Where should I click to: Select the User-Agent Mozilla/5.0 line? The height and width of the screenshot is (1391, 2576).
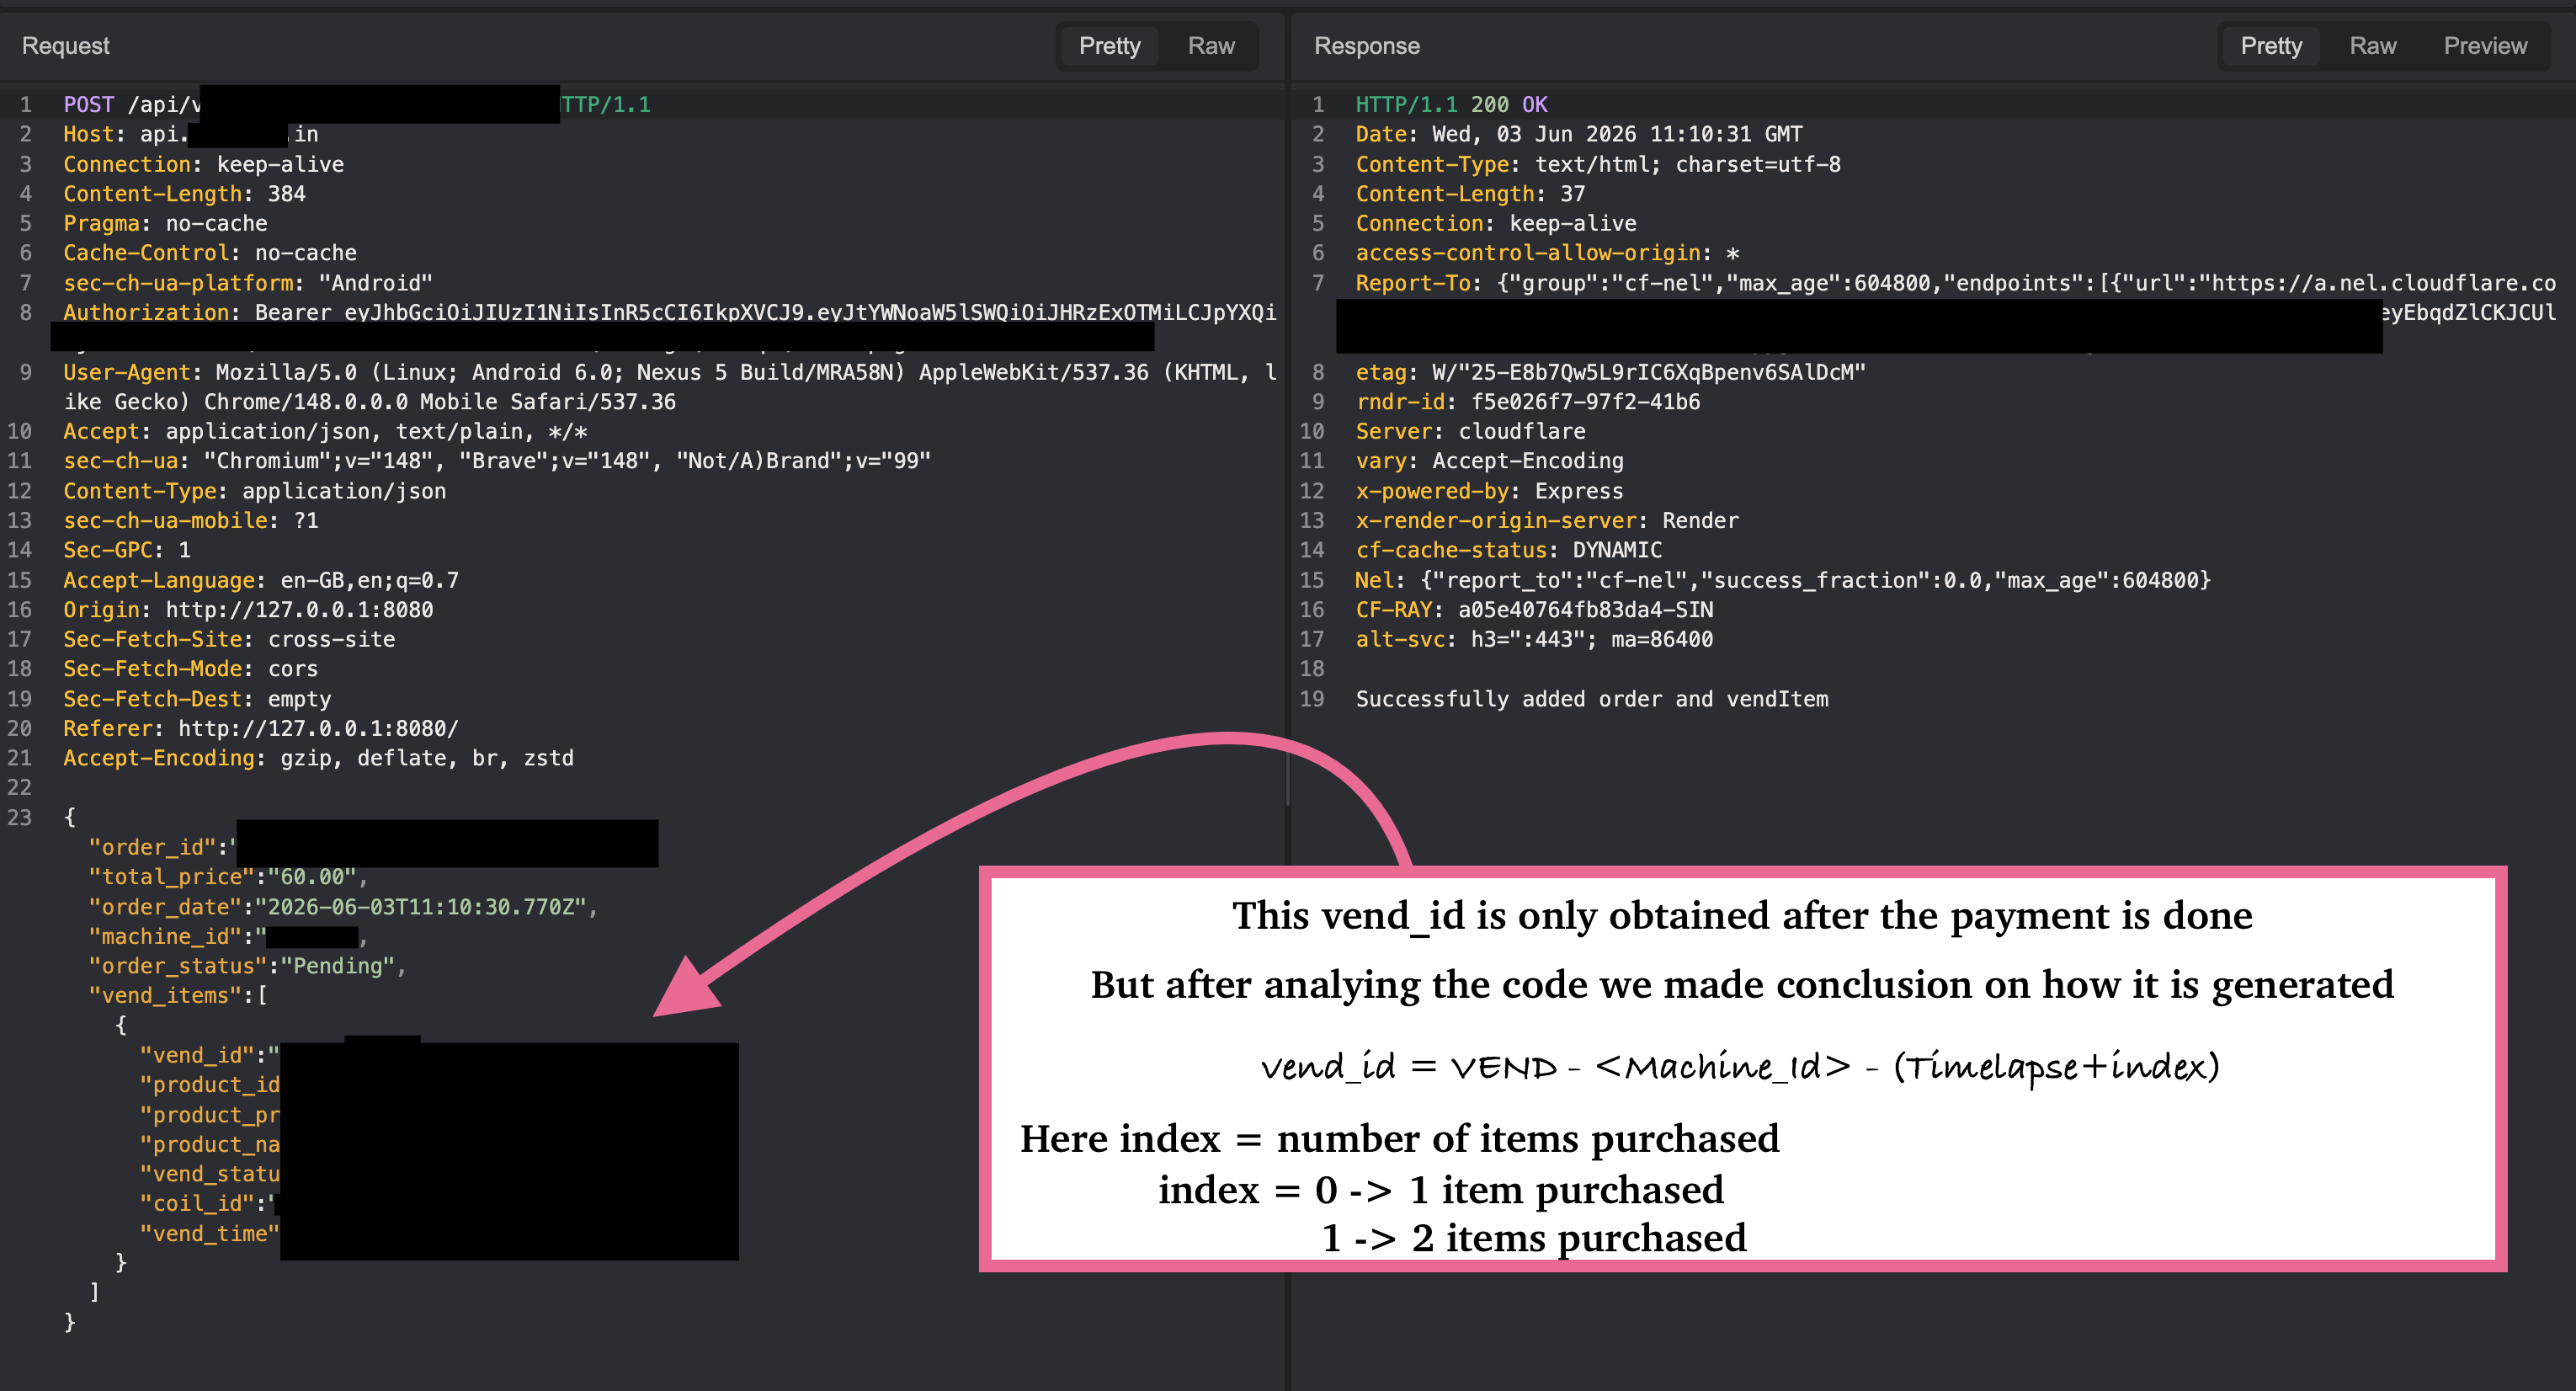[x=670, y=387]
